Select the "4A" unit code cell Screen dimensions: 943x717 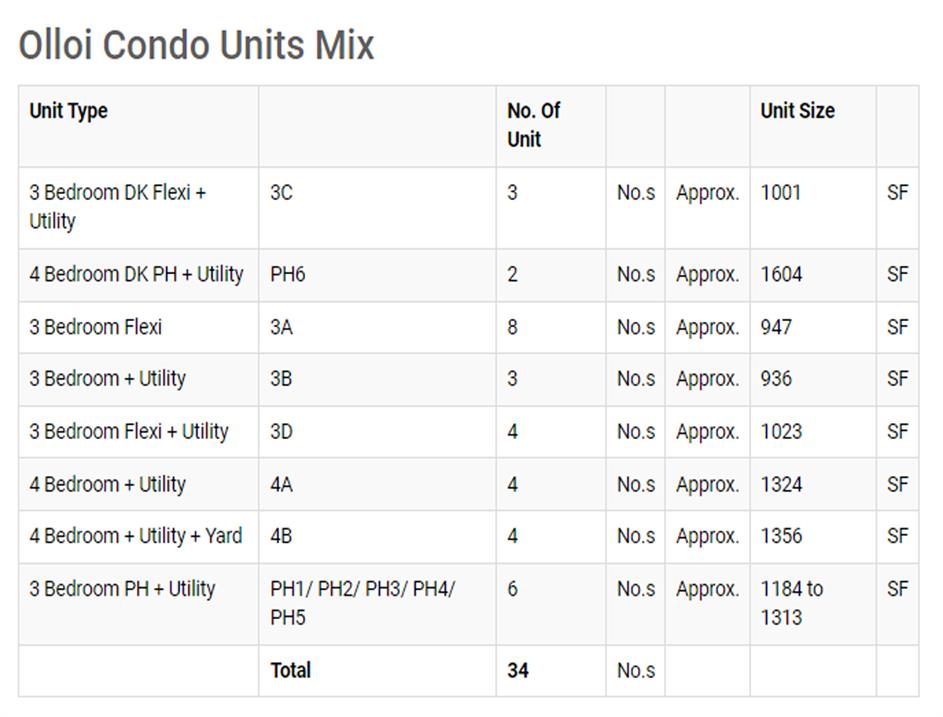[x=281, y=485]
